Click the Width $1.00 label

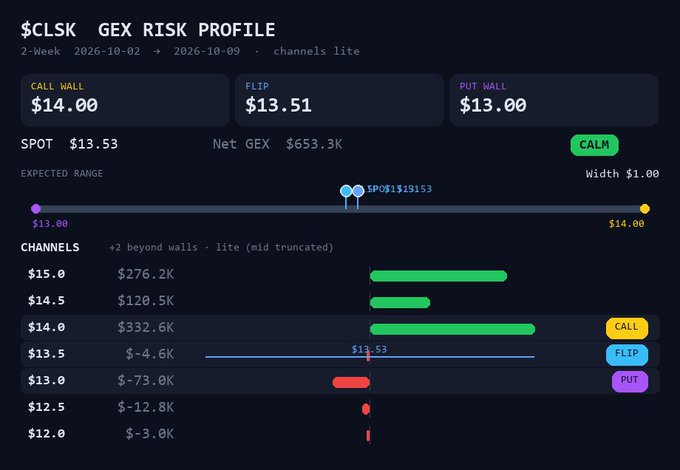click(x=622, y=174)
